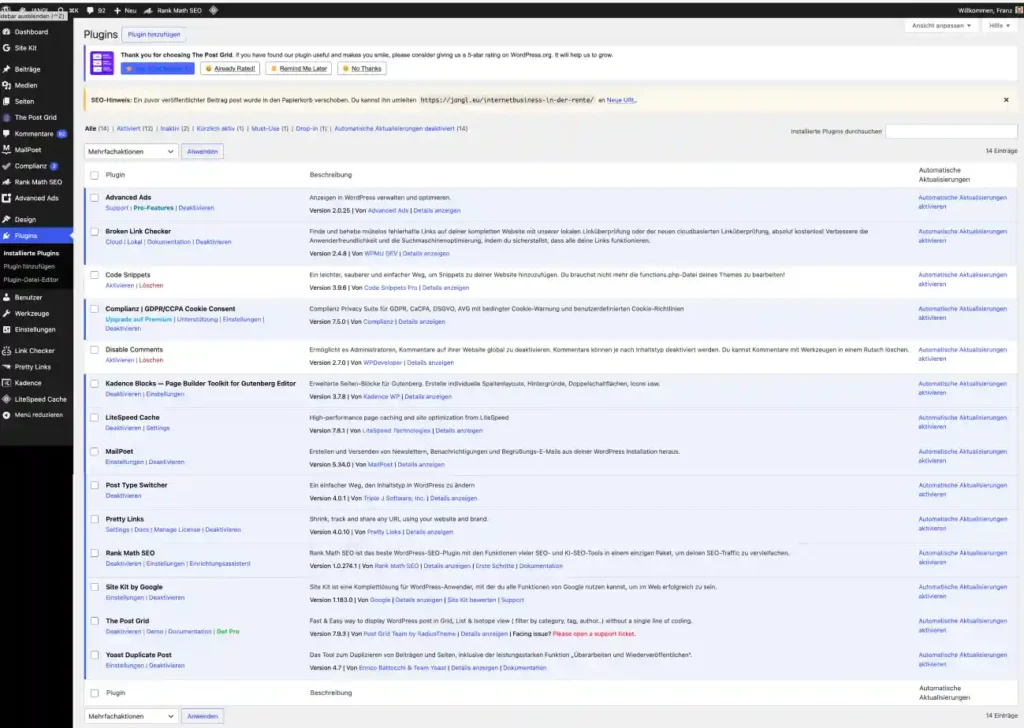Image resolution: width=1024 pixels, height=728 pixels.
Task: Open Rank Math SEO sidebar icon
Action: click(x=7, y=182)
